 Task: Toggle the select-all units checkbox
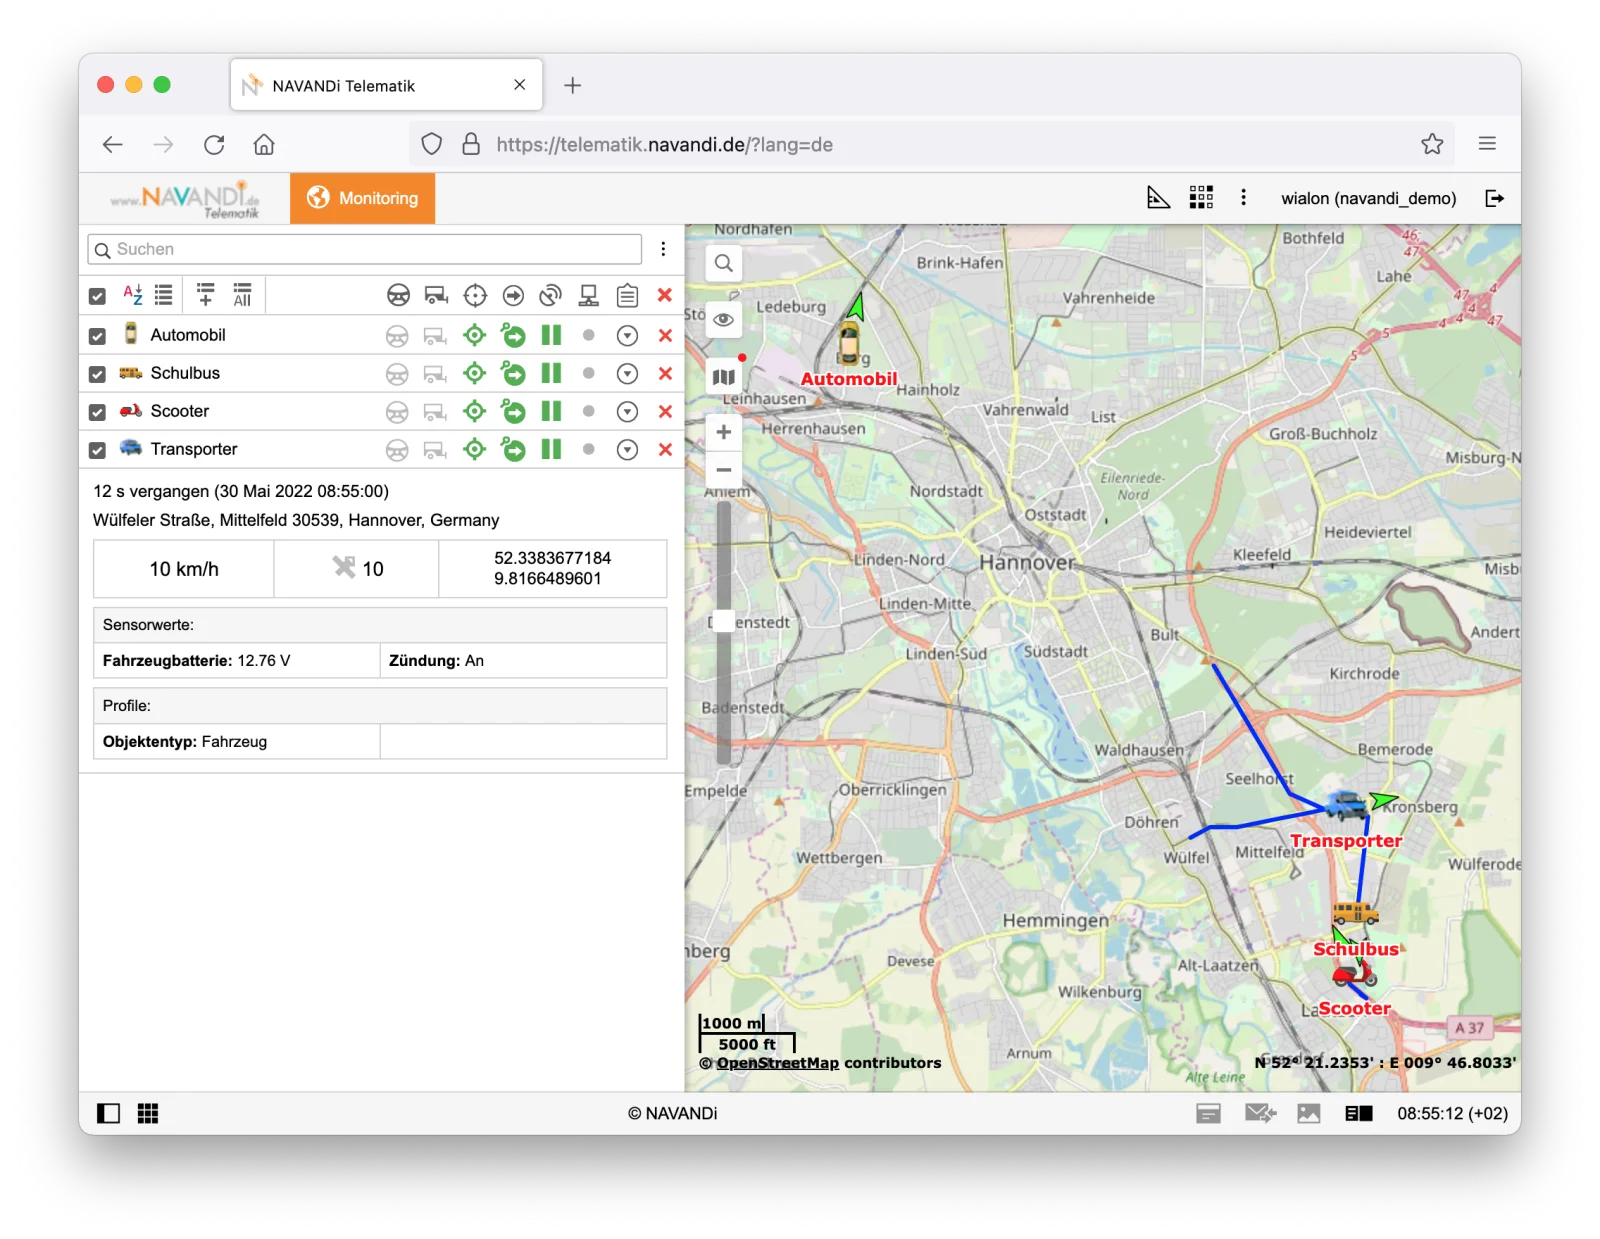97,296
